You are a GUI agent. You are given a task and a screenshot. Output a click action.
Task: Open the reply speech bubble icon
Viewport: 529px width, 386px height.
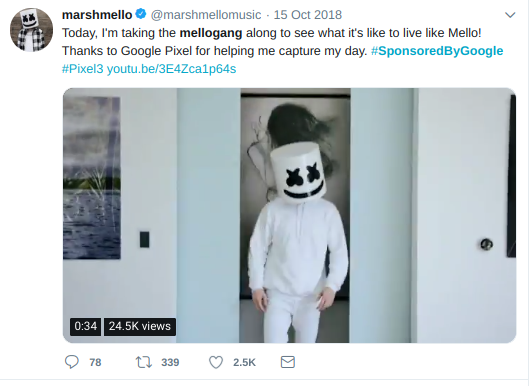[72, 362]
